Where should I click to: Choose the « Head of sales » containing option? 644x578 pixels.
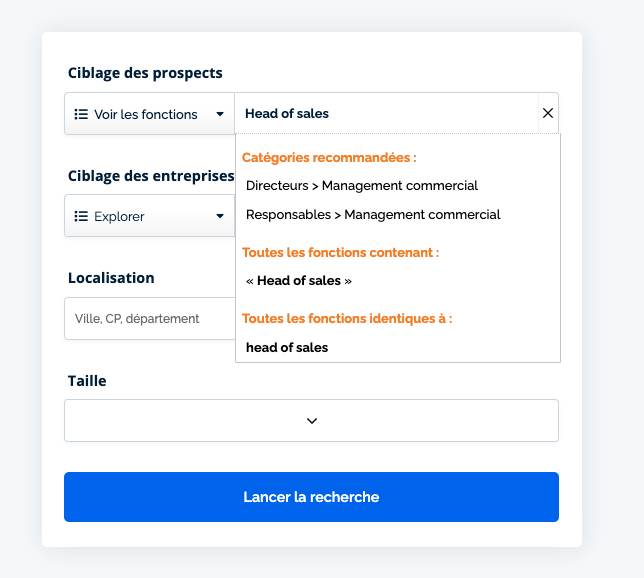(x=299, y=281)
